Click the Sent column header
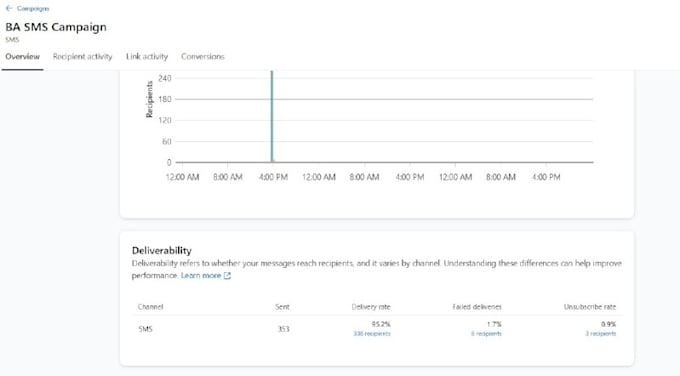 click(282, 307)
